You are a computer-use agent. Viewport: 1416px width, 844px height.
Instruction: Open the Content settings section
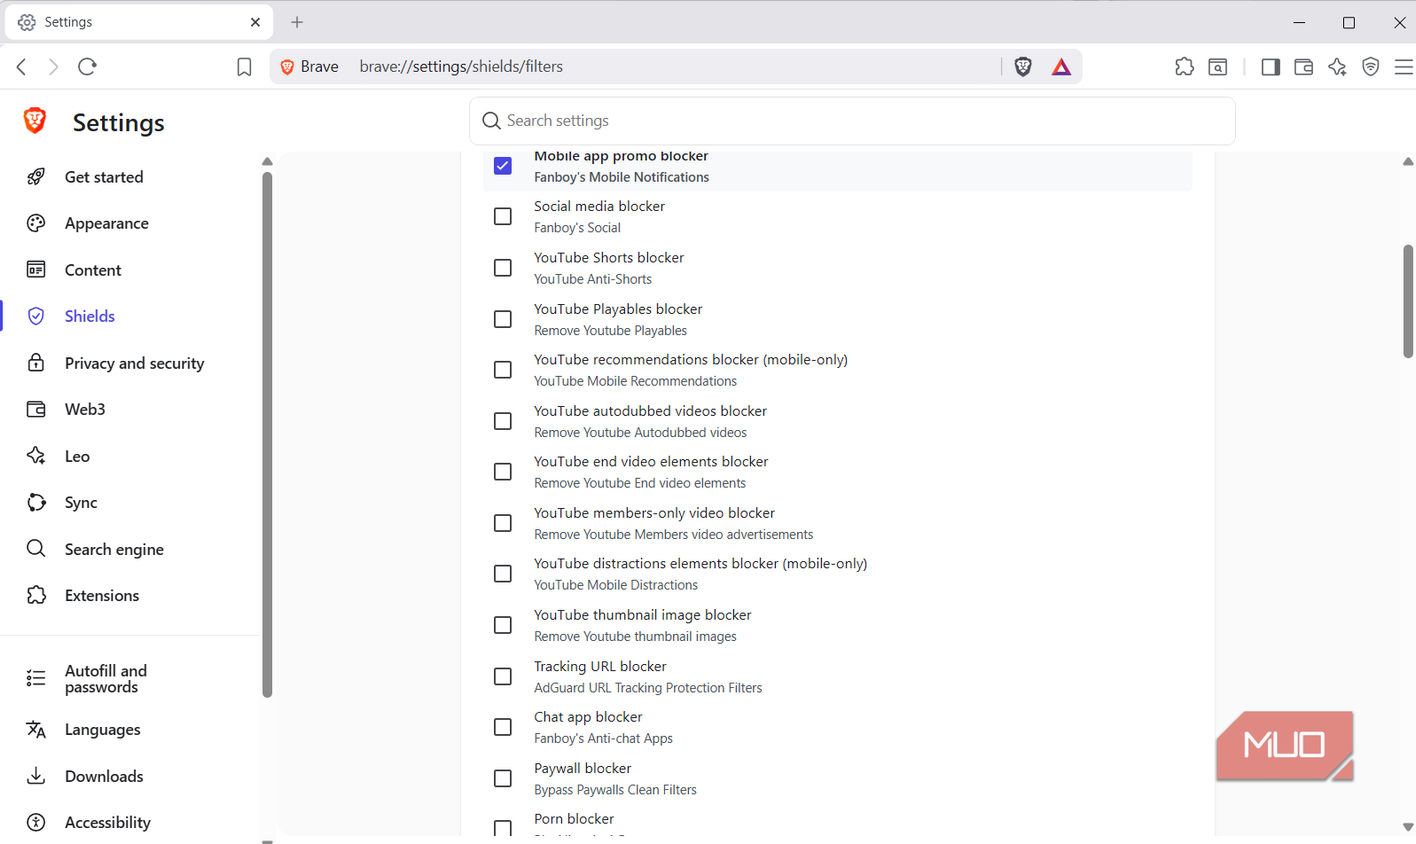tap(93, 270)
